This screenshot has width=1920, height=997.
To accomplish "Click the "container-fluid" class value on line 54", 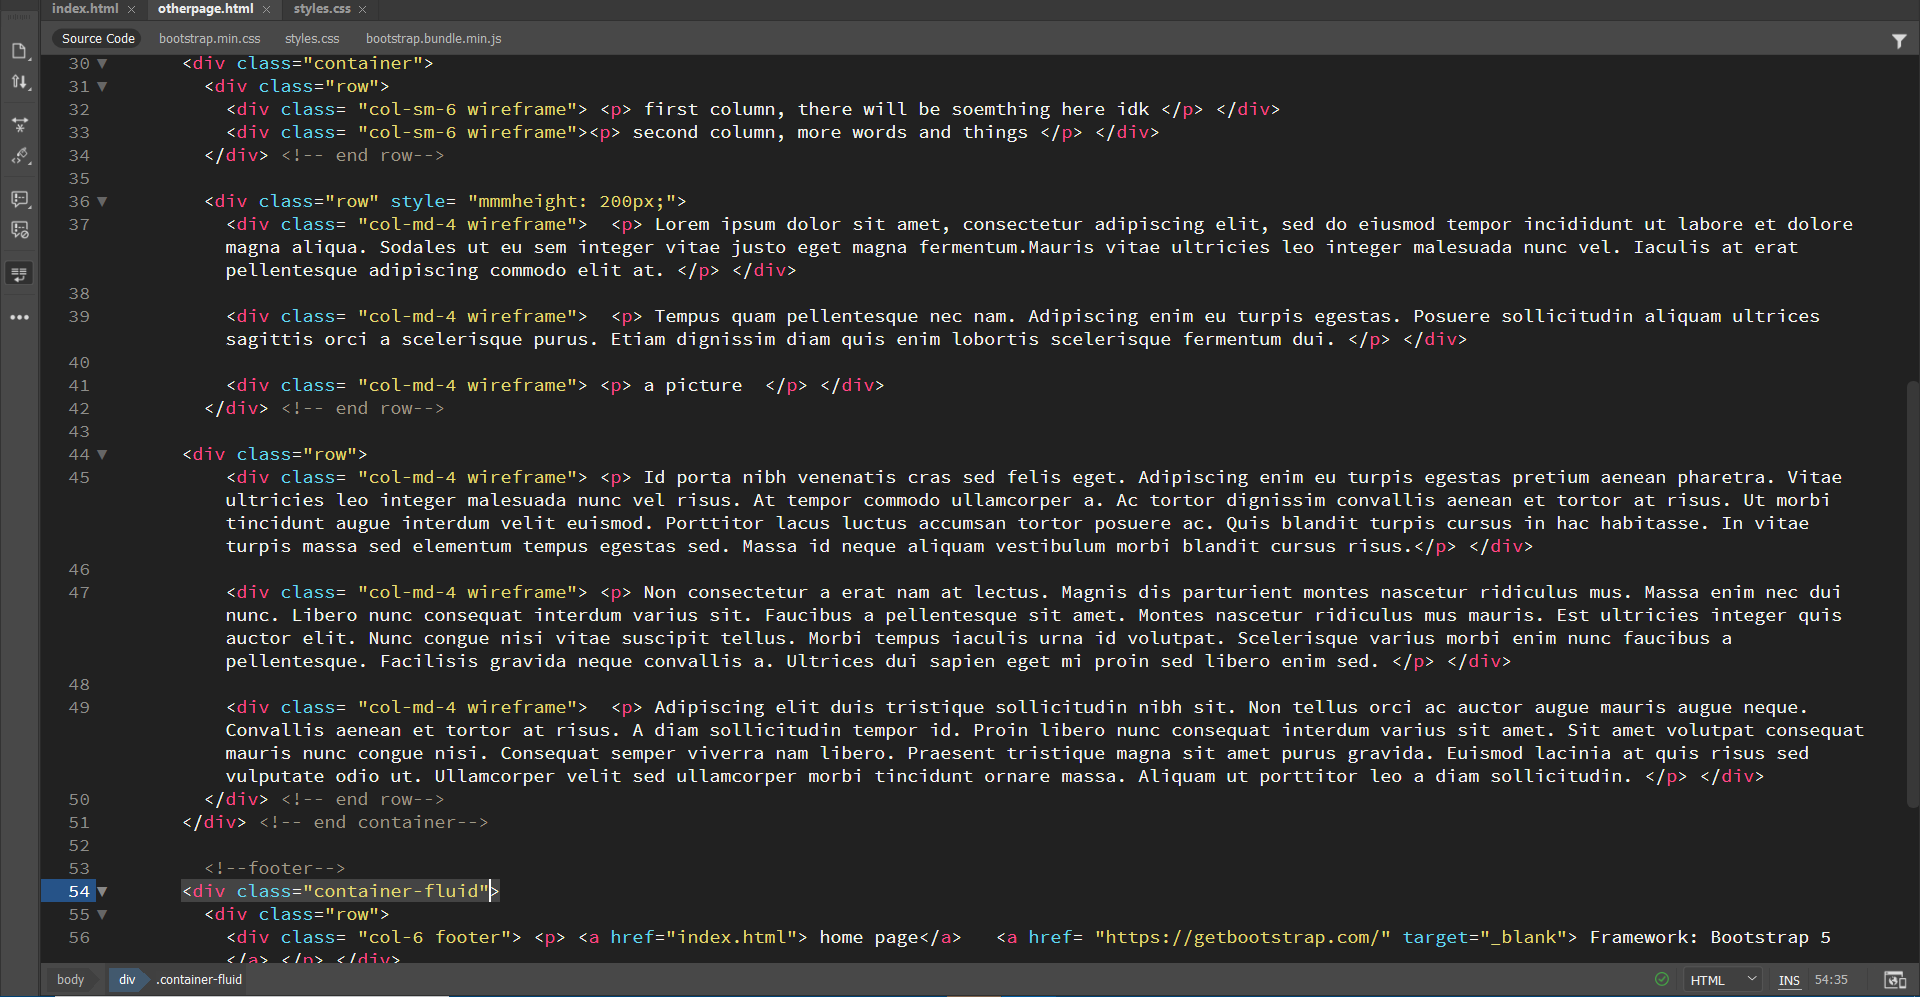I will click(x=397, y=891).
